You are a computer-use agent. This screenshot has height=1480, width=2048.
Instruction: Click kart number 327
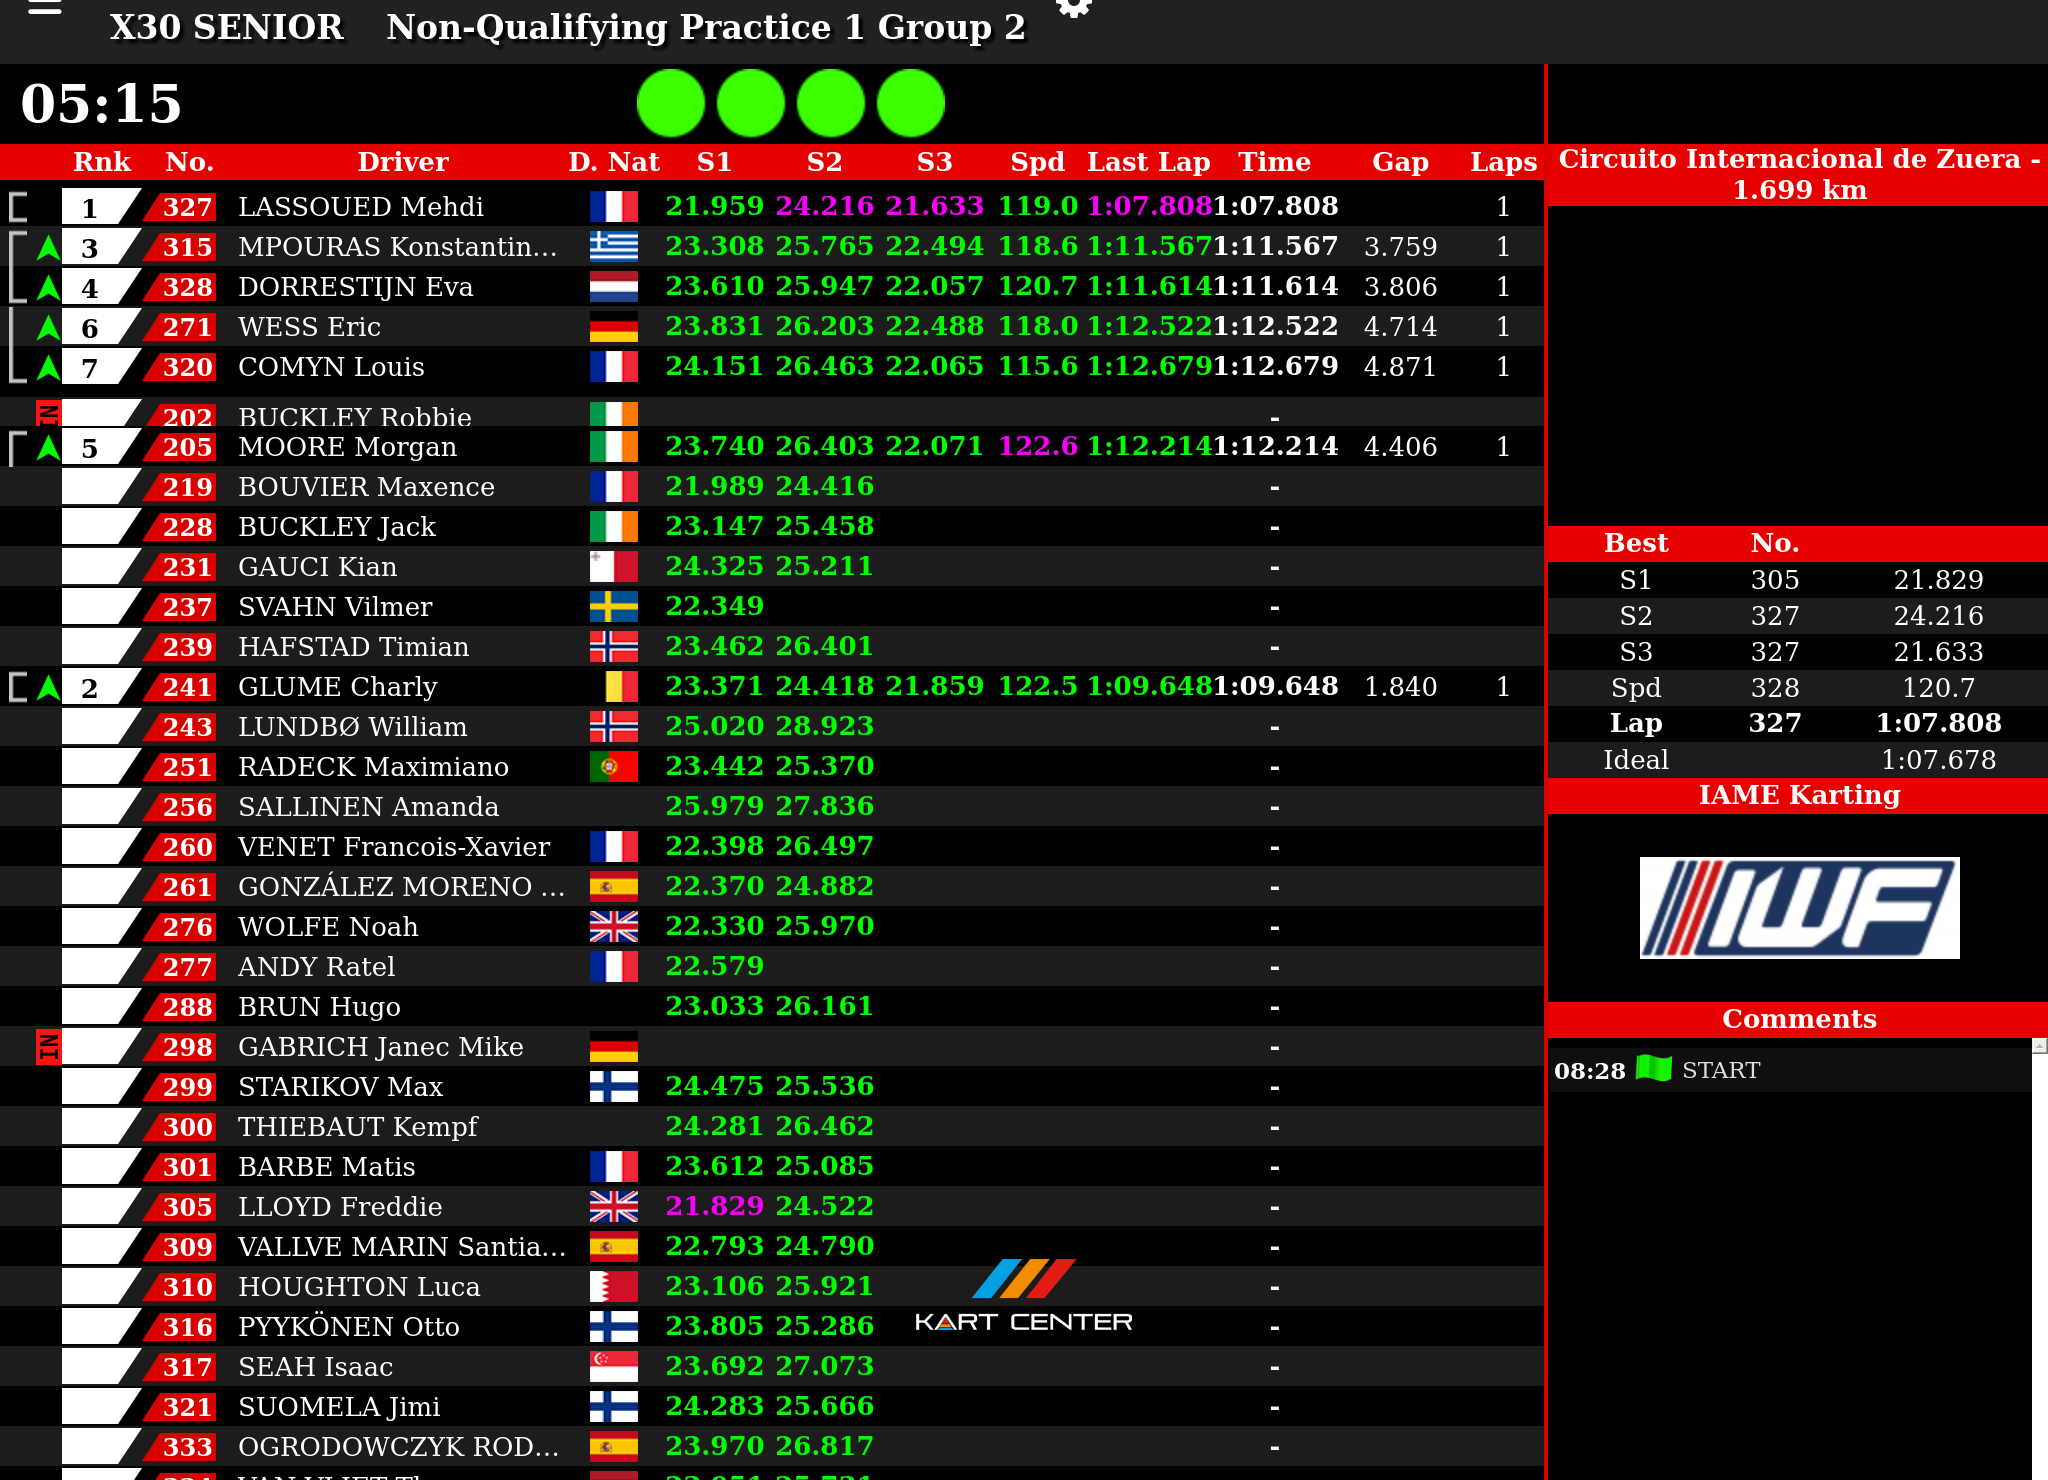[x=188, y=207]
